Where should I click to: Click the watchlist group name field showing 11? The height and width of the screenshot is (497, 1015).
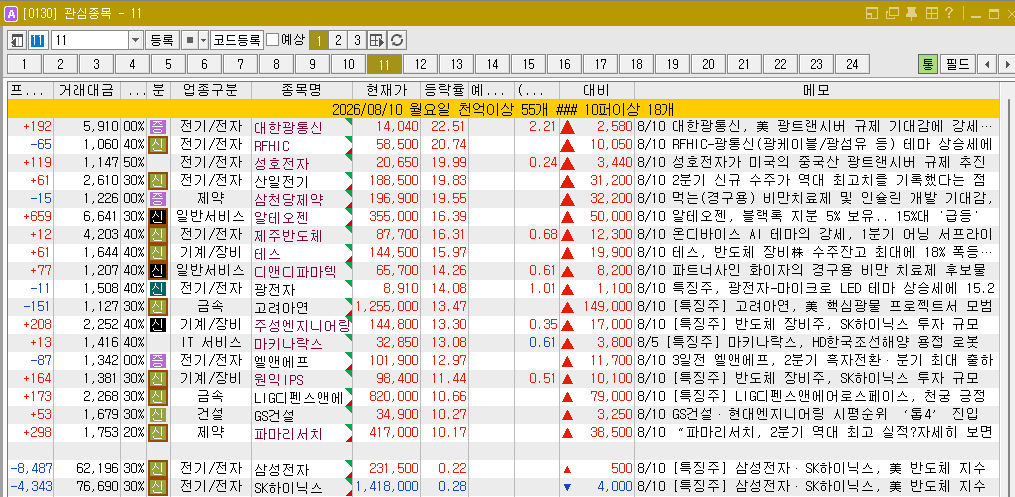point(90,40)
